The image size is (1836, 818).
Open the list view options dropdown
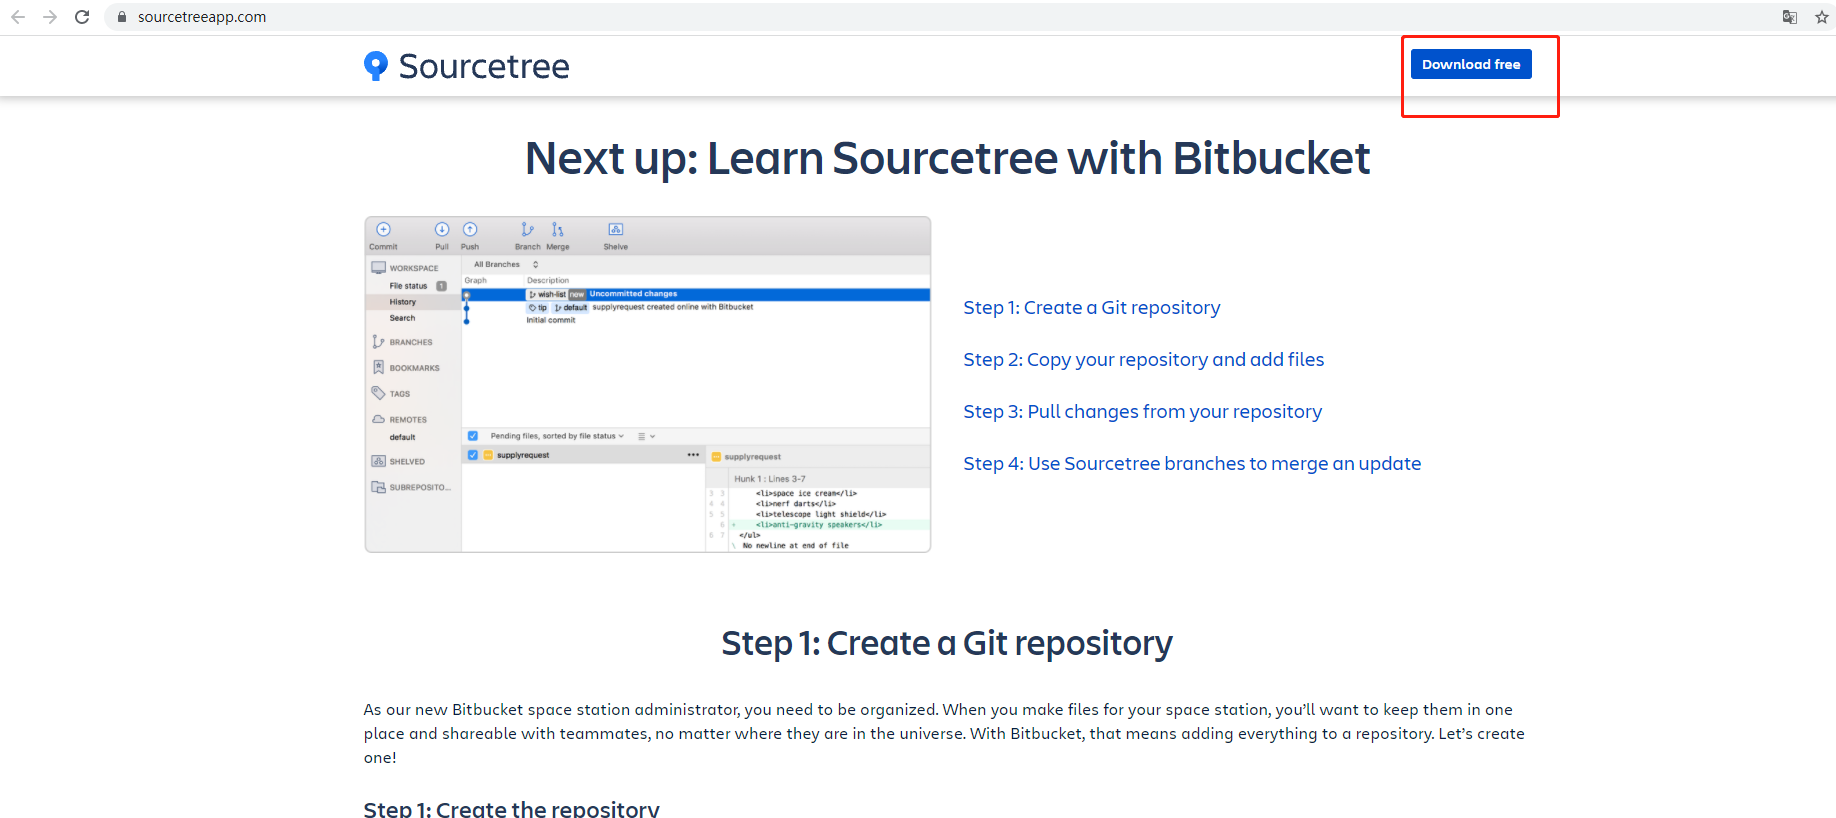[x=646, y=436]
